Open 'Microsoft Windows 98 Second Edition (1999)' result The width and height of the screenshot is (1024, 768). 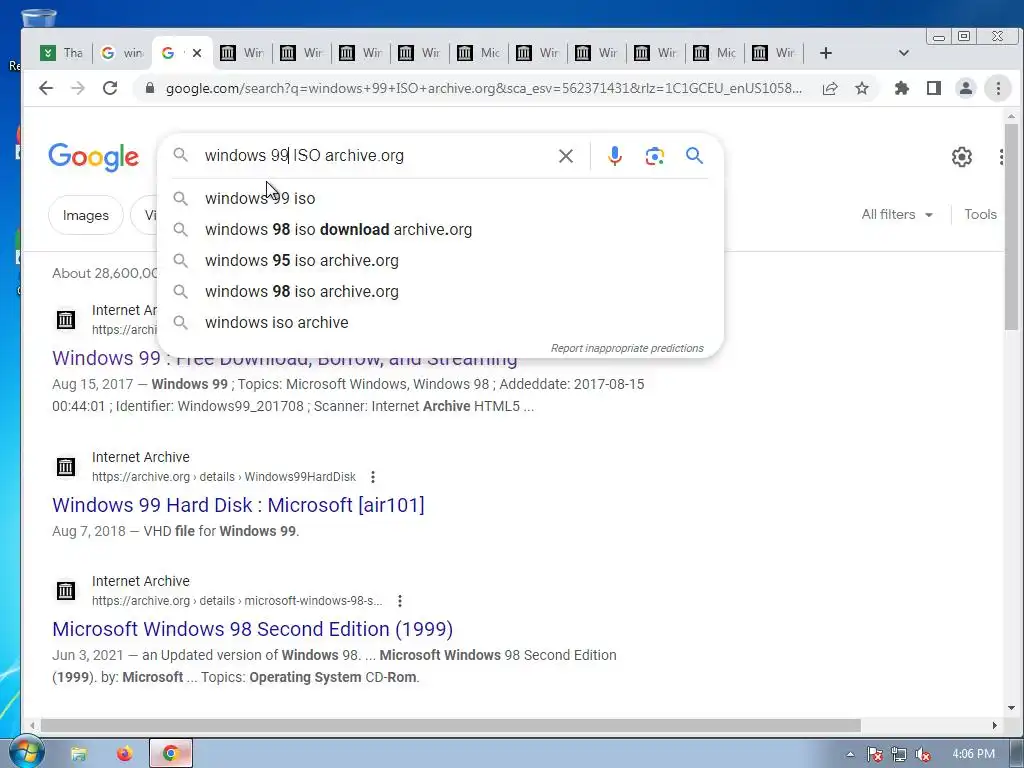[253, 629]
